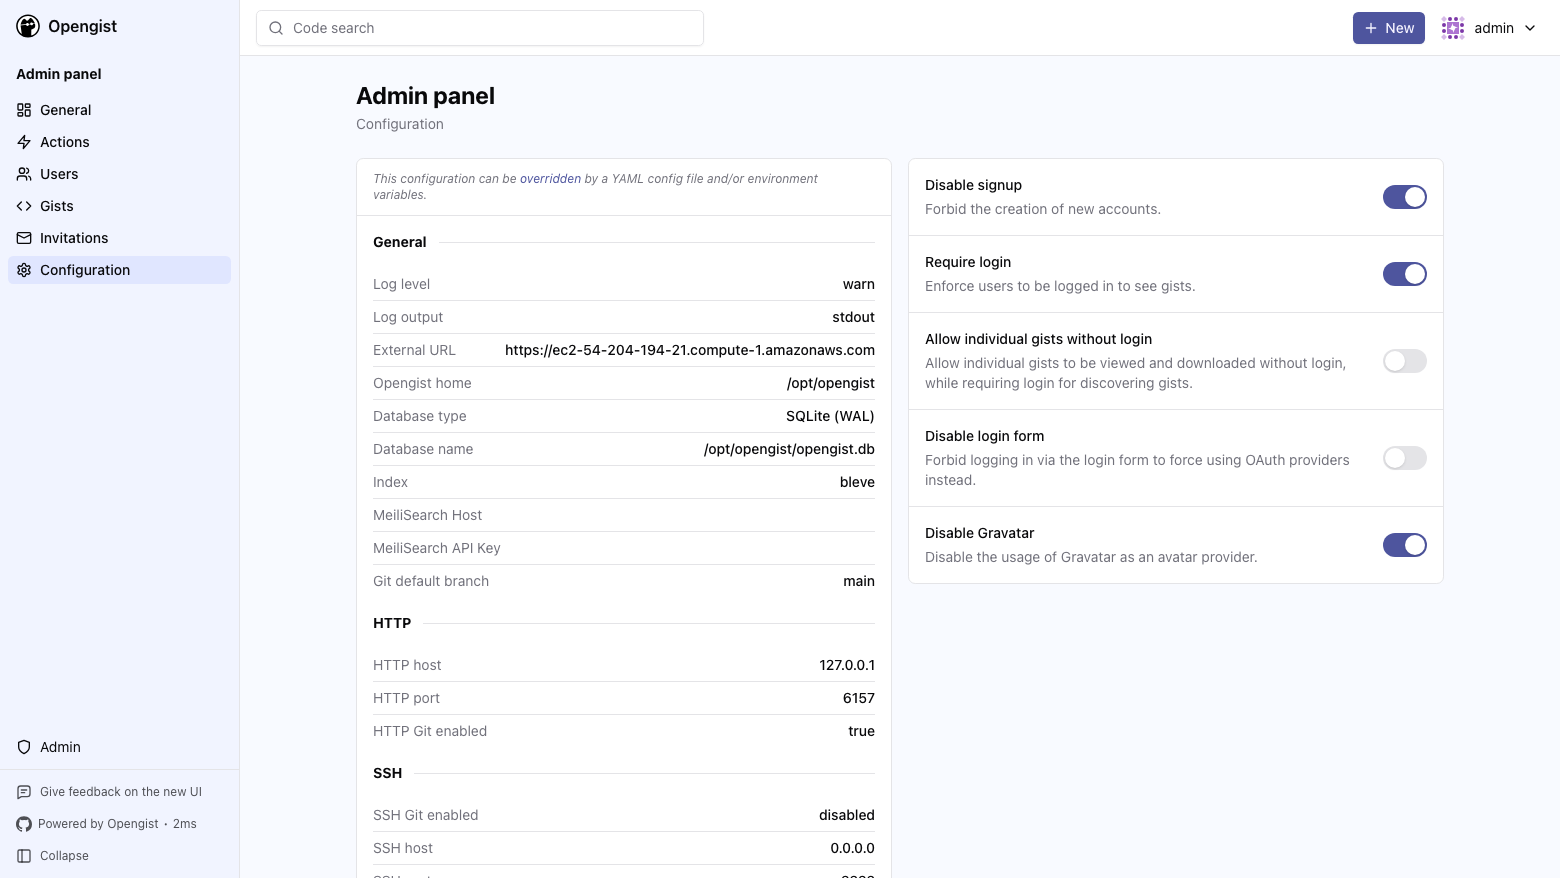The width and height of the screenshot is (1560, 878).
Task: Click the '/opt/opengist/opengist.db' database name value
Action: pyautogui.click(x=789, y=449)
